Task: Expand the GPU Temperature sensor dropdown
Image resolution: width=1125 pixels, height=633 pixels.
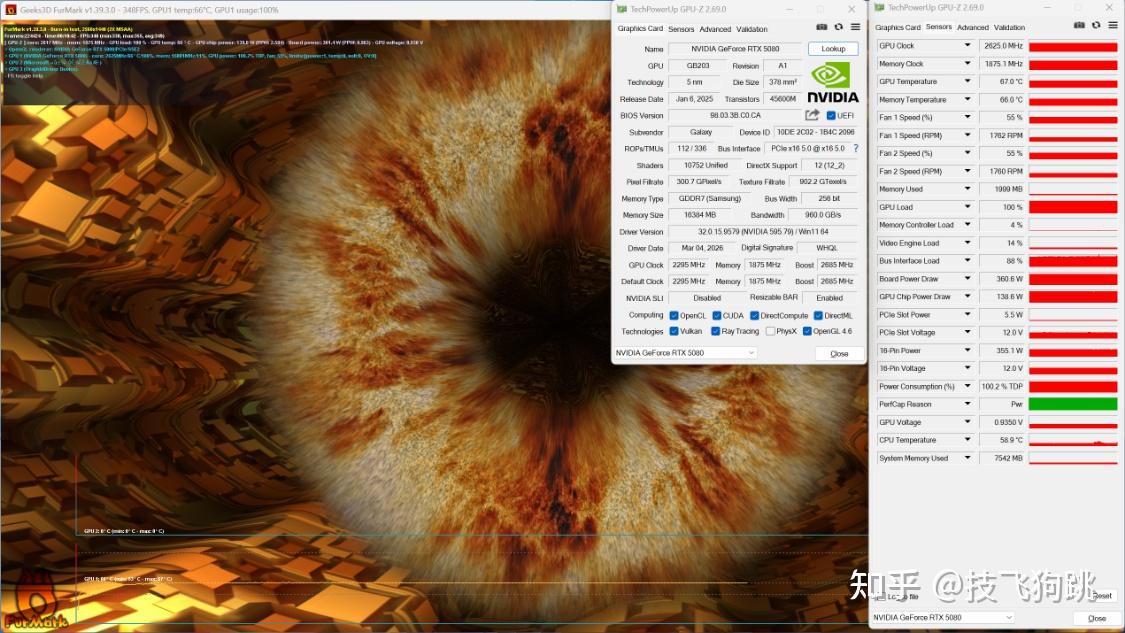Action: 967,81
